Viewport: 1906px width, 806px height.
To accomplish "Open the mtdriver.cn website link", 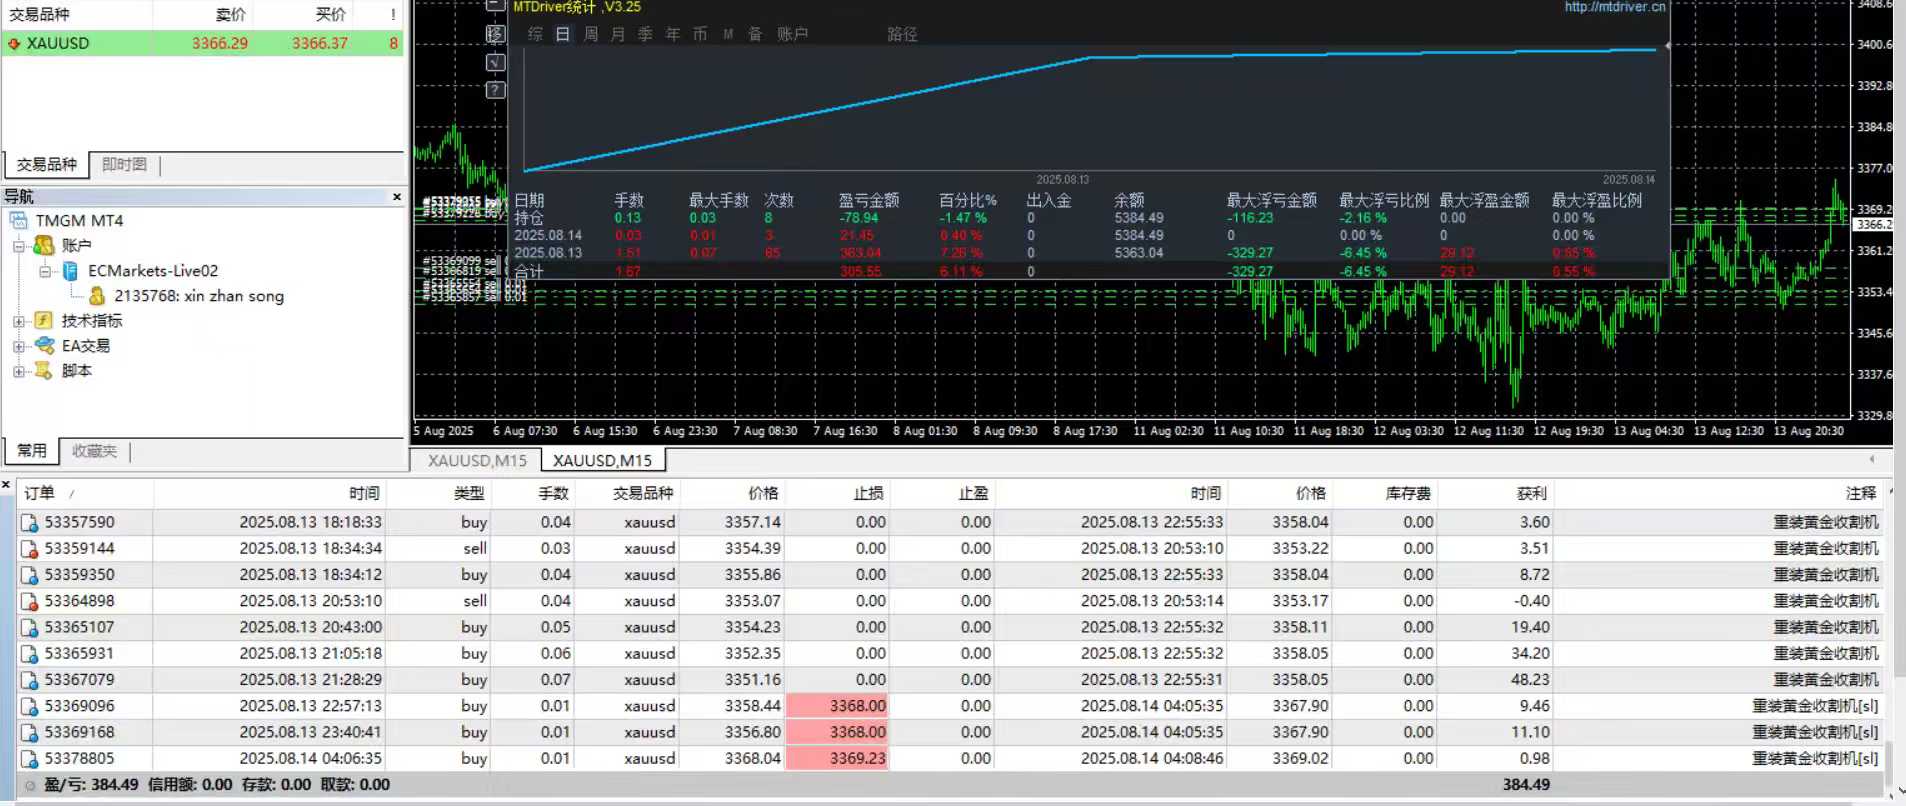I will 1614,7.
